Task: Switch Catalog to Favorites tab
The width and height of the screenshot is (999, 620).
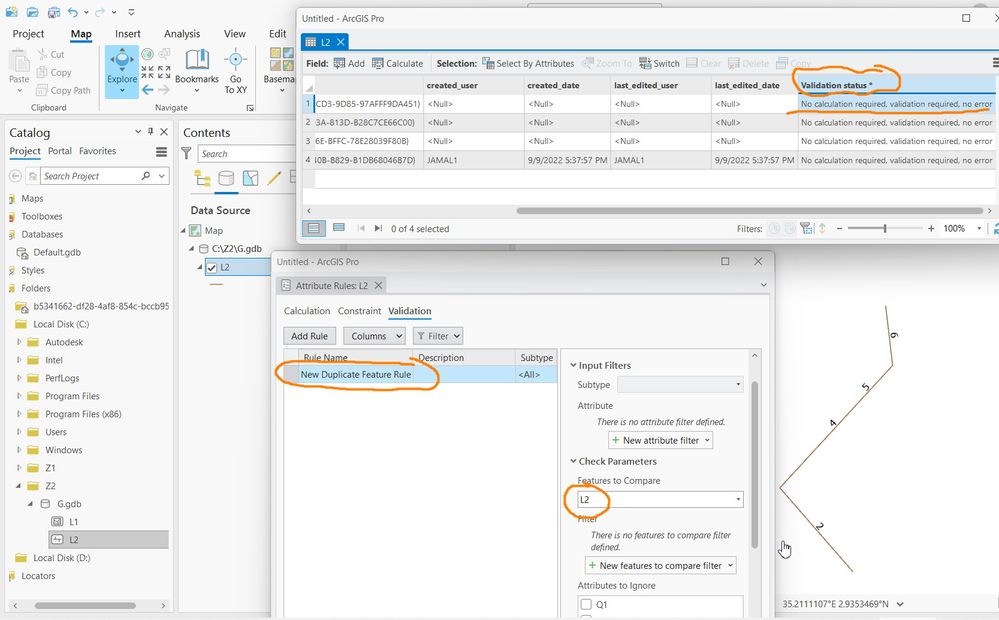Action: tap(97, 151)
